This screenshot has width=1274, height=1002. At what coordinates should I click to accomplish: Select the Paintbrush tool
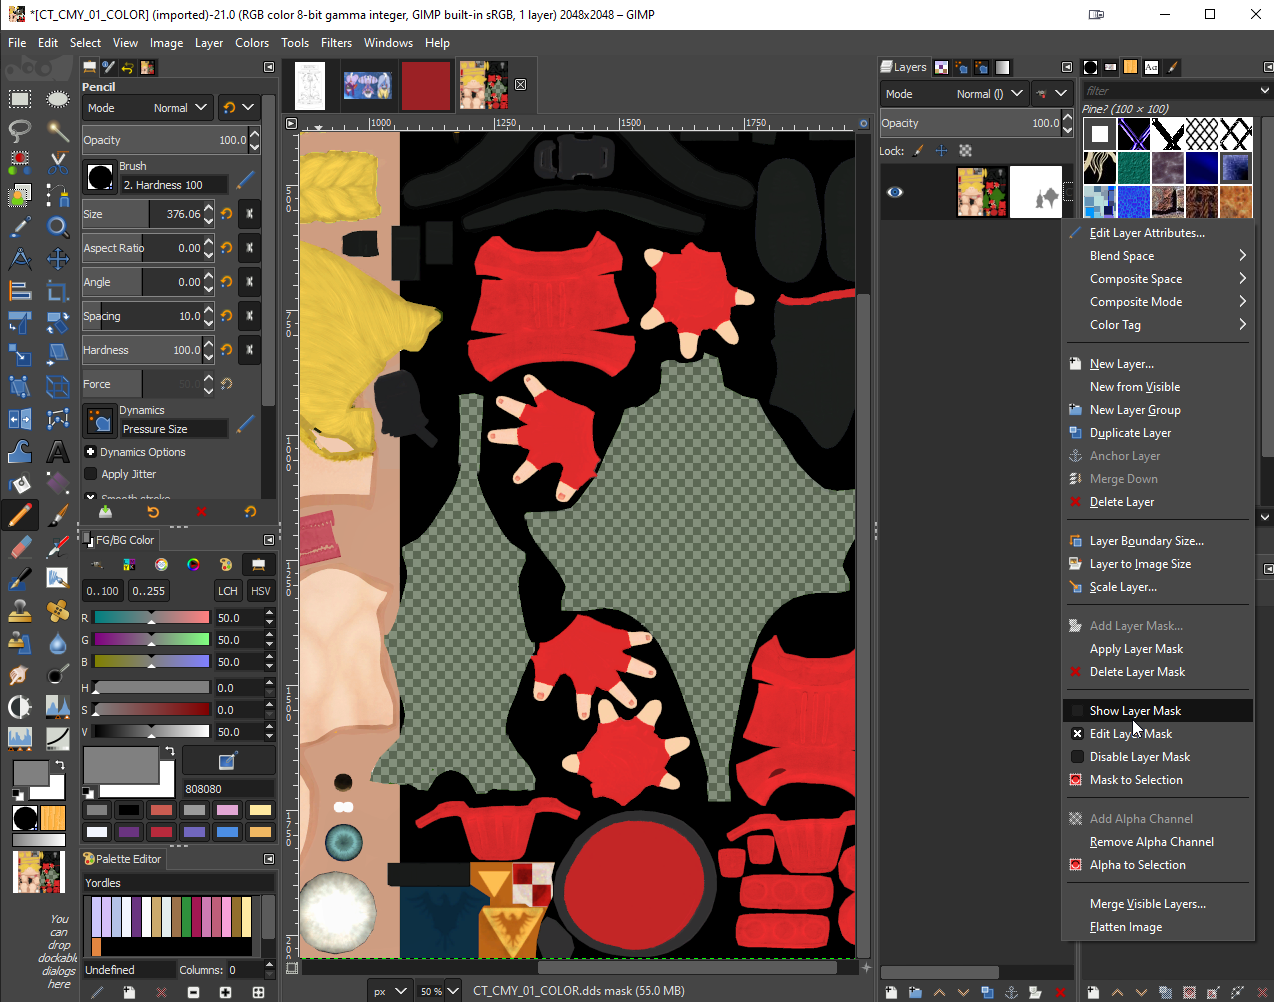(x=58, y=515)
